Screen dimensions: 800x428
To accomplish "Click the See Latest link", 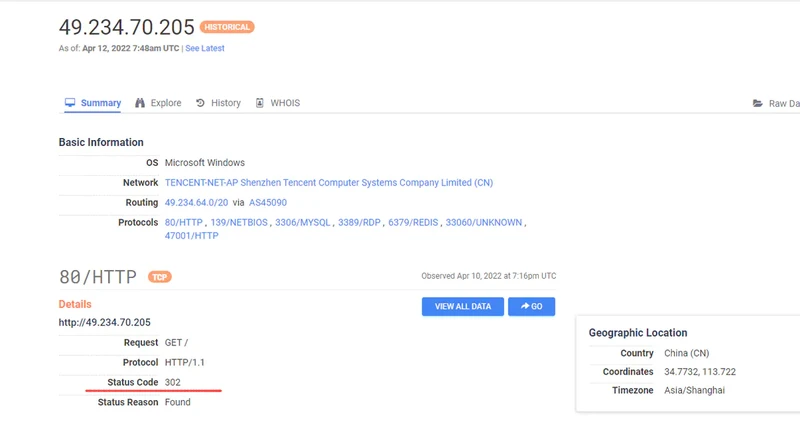I will tap(205, 48).
